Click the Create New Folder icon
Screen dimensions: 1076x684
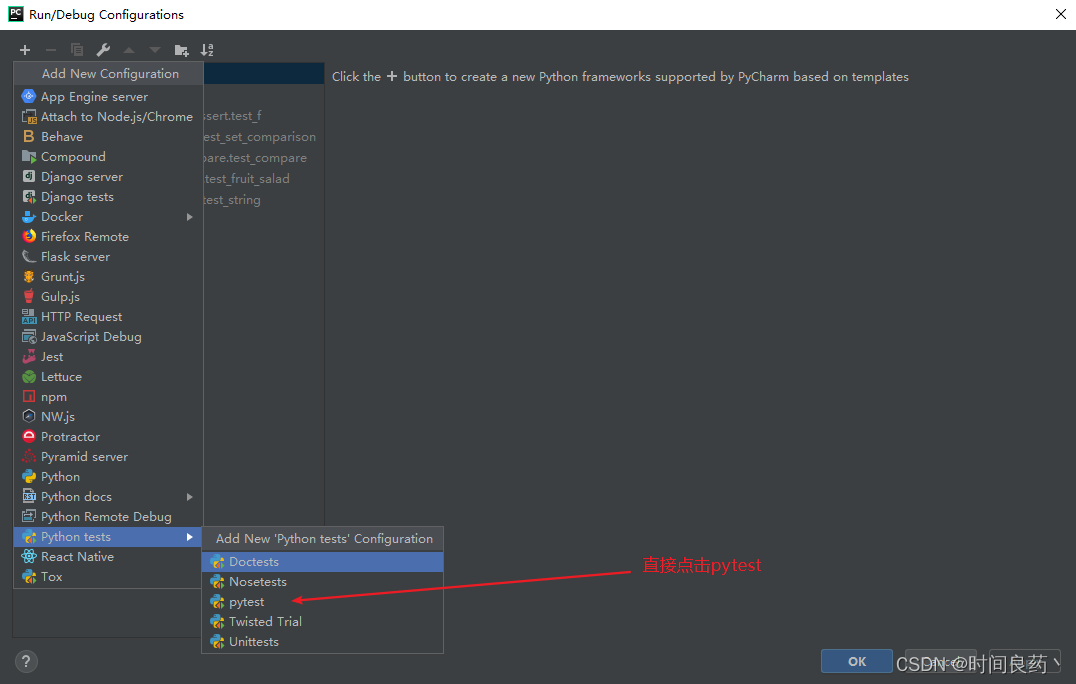[181, 50]
